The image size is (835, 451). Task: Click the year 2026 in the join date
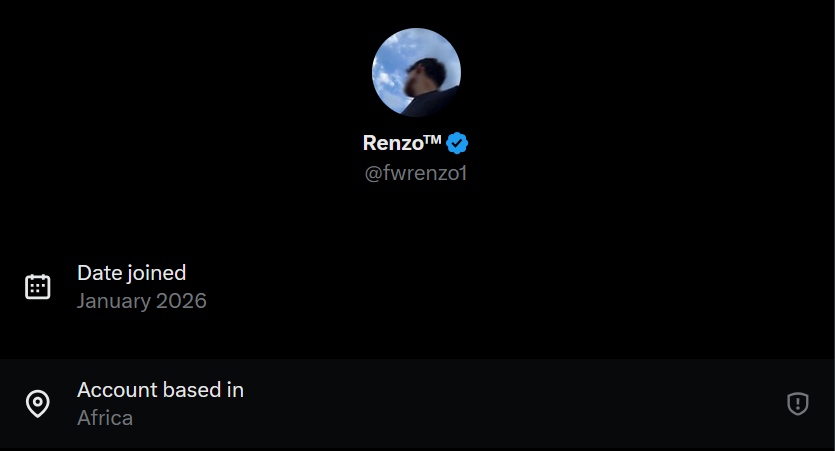click(x=182, y=301)
